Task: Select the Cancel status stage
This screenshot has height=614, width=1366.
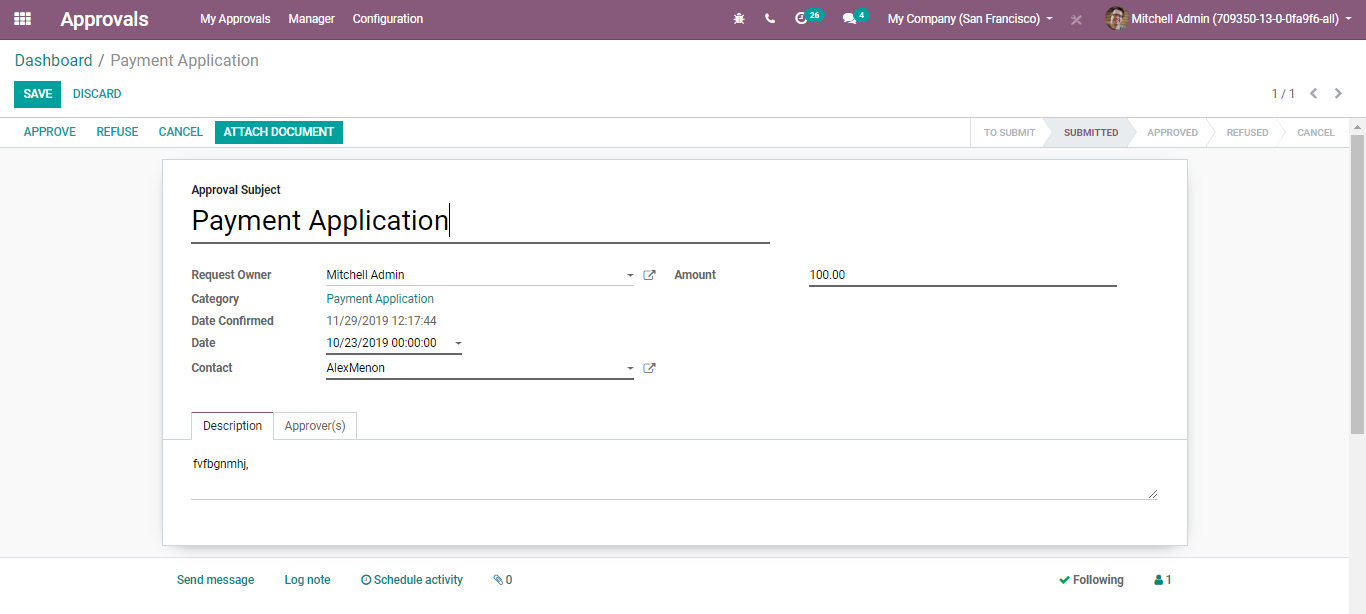Action: [1315, 133]
